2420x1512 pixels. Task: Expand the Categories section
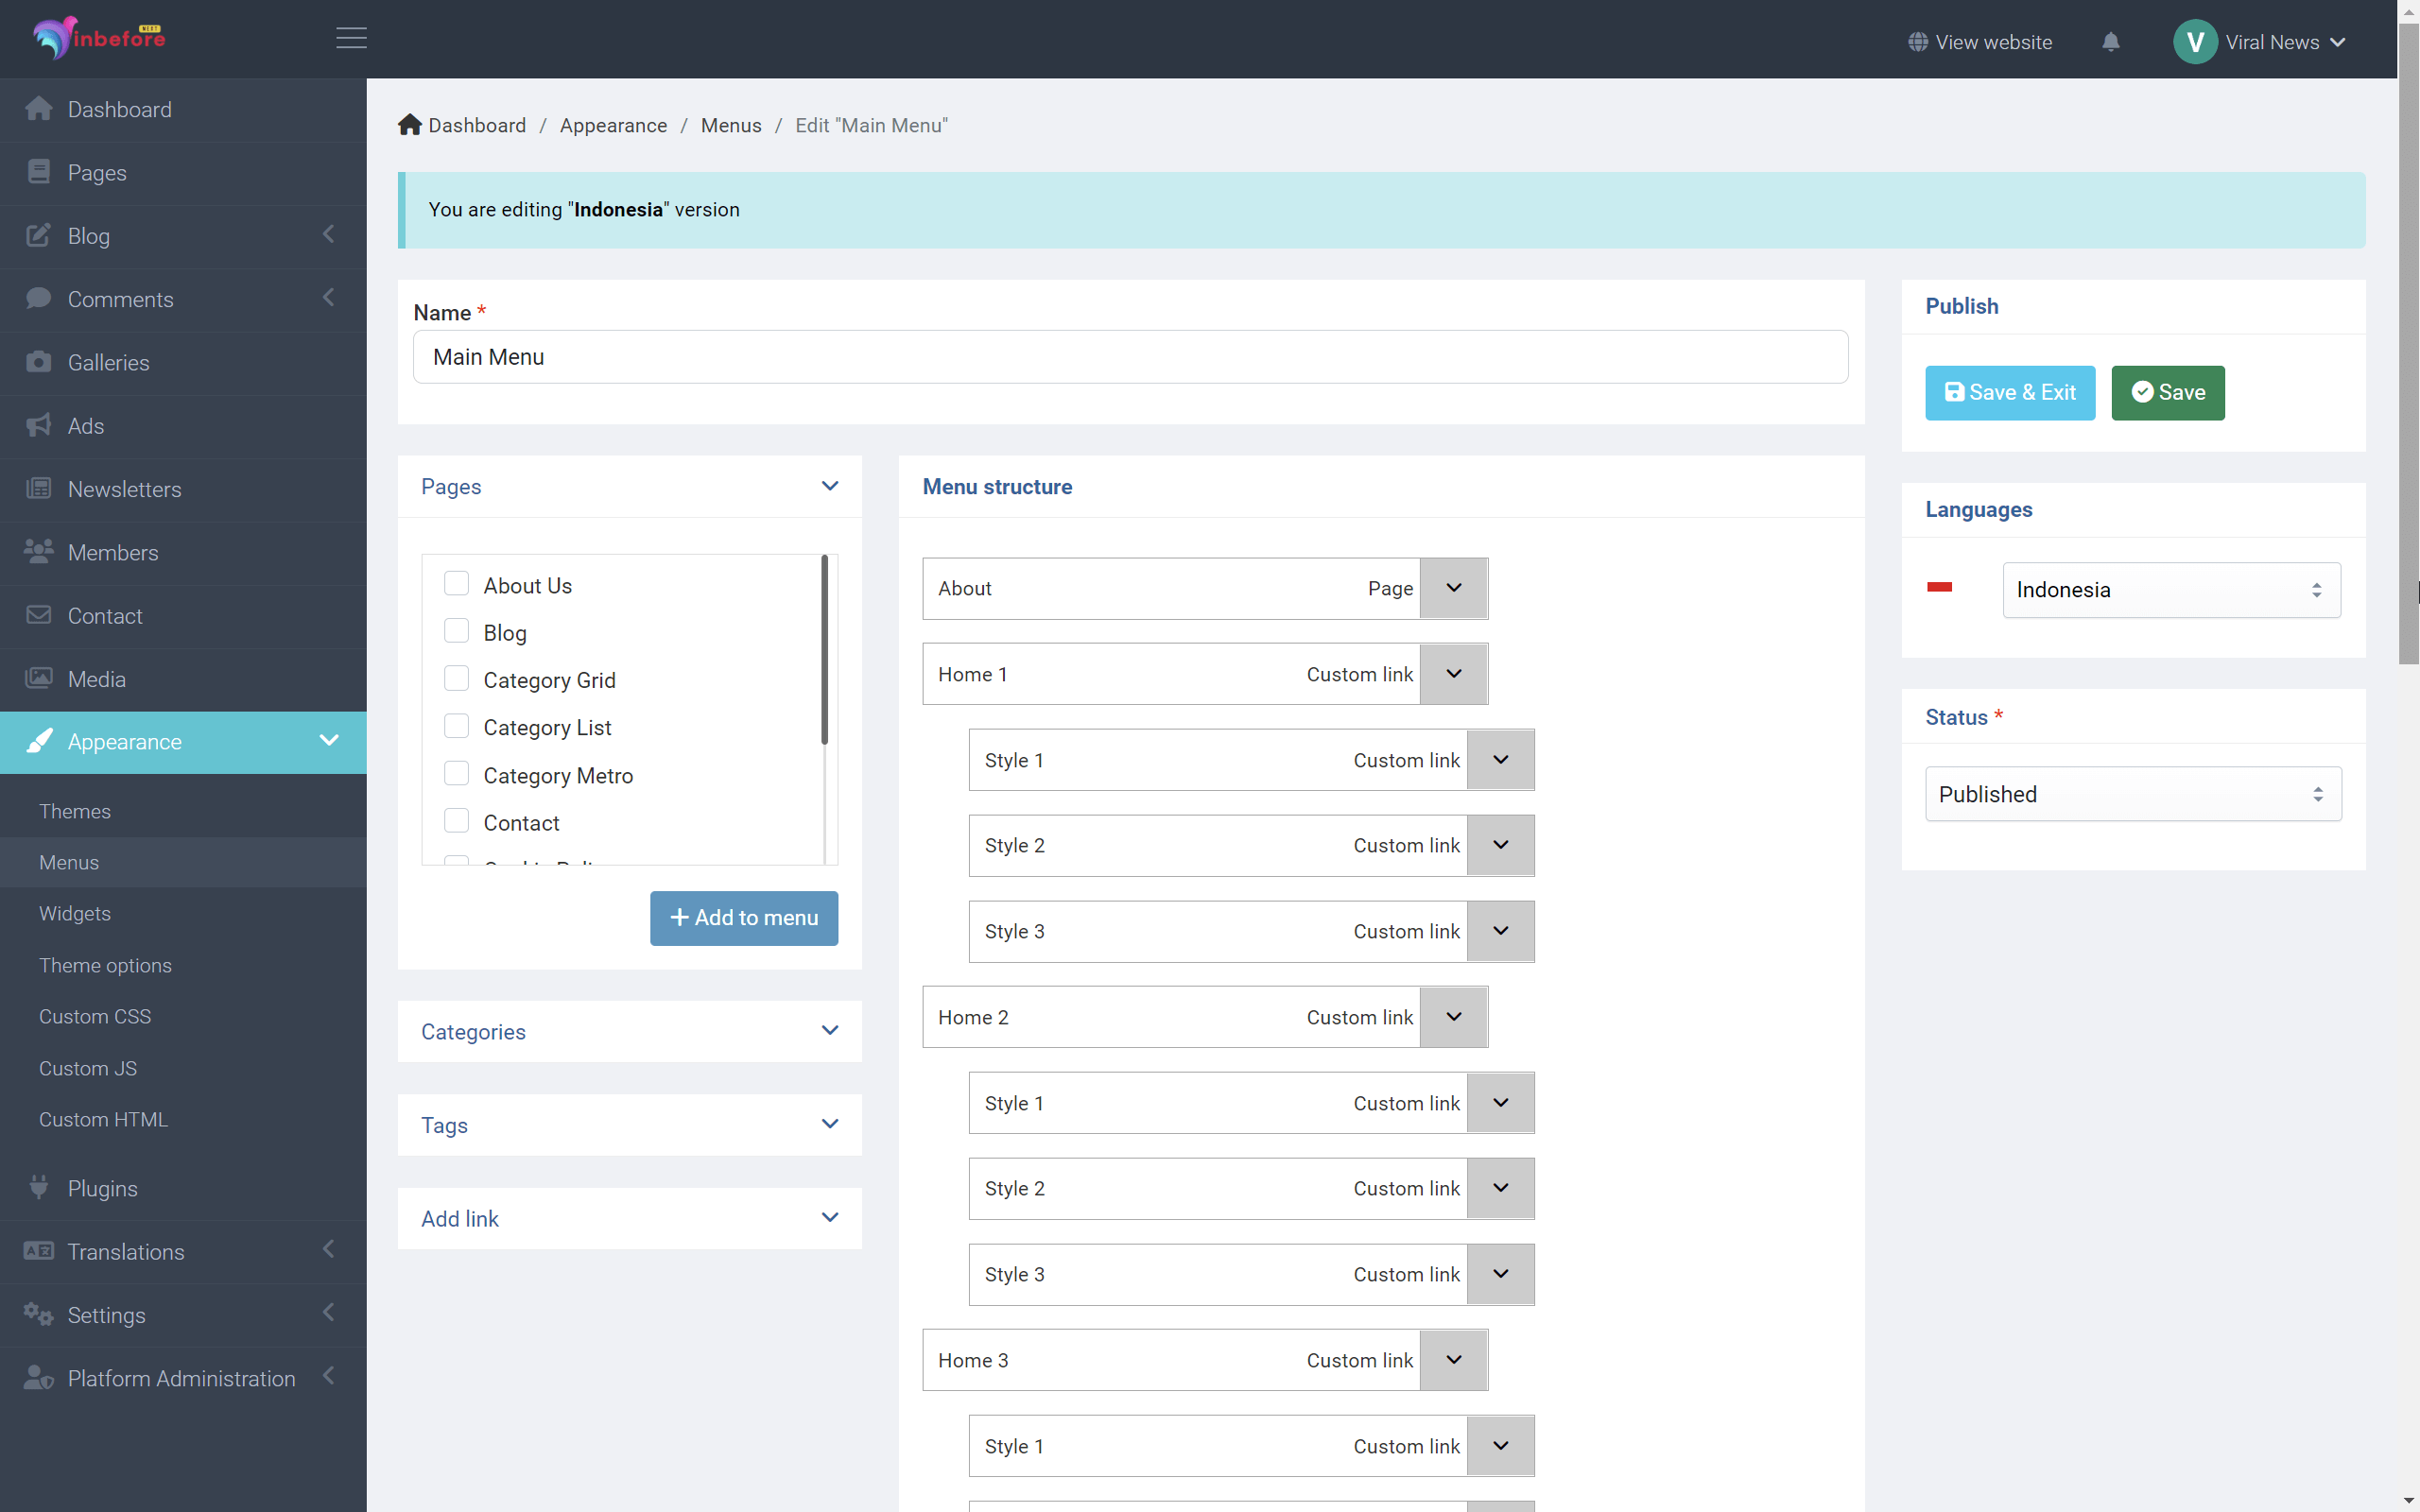[x=829, y=1030]
